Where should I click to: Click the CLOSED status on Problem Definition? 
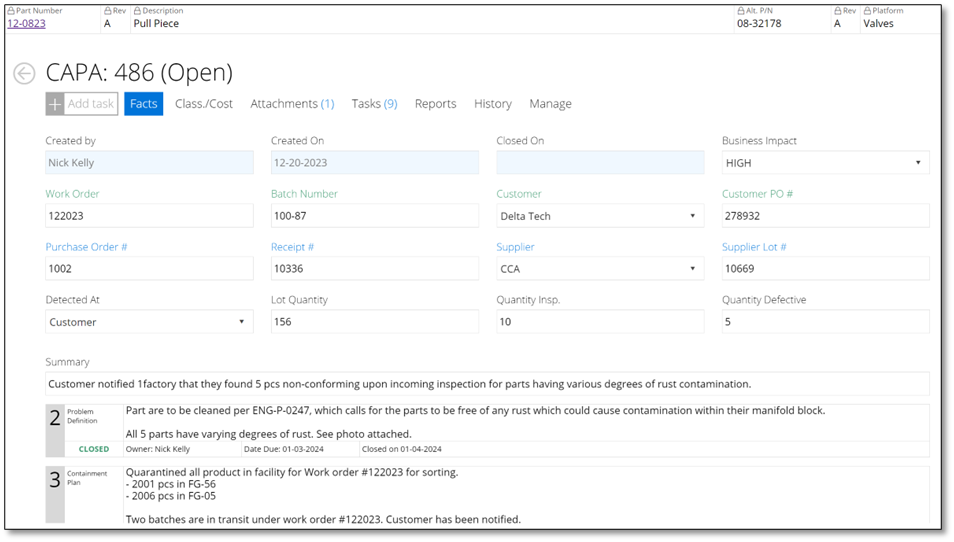94,450
